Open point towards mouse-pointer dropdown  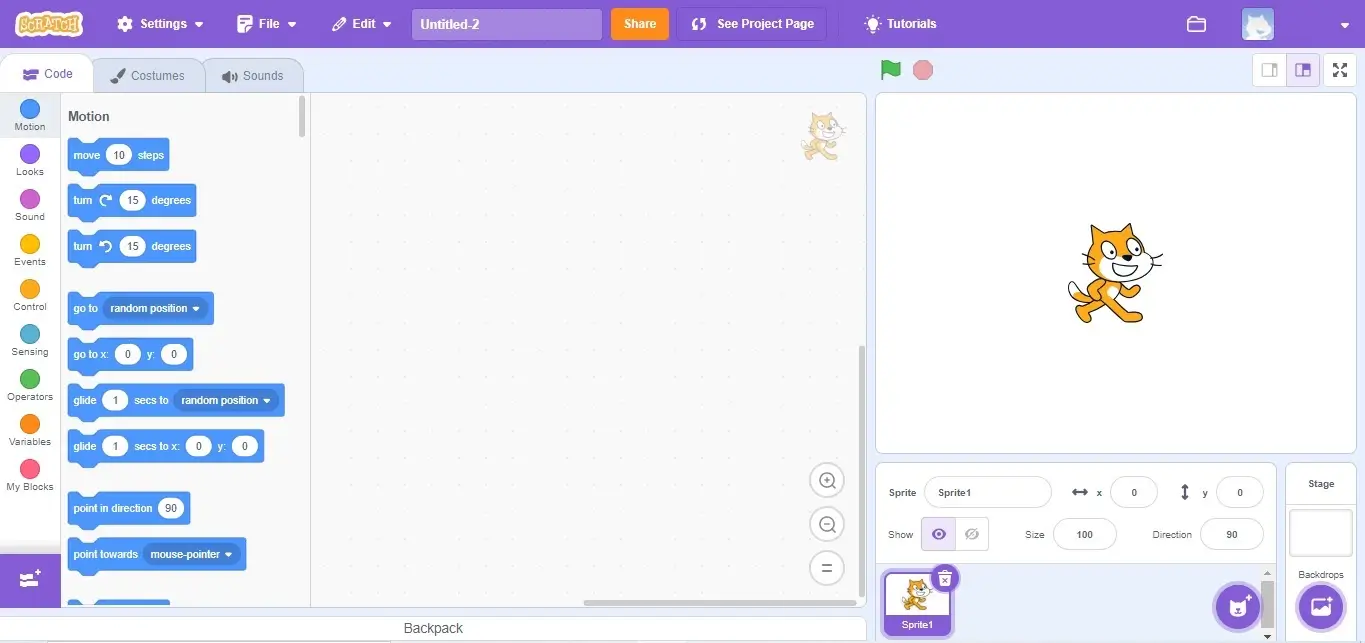click(x=192, y=554)
